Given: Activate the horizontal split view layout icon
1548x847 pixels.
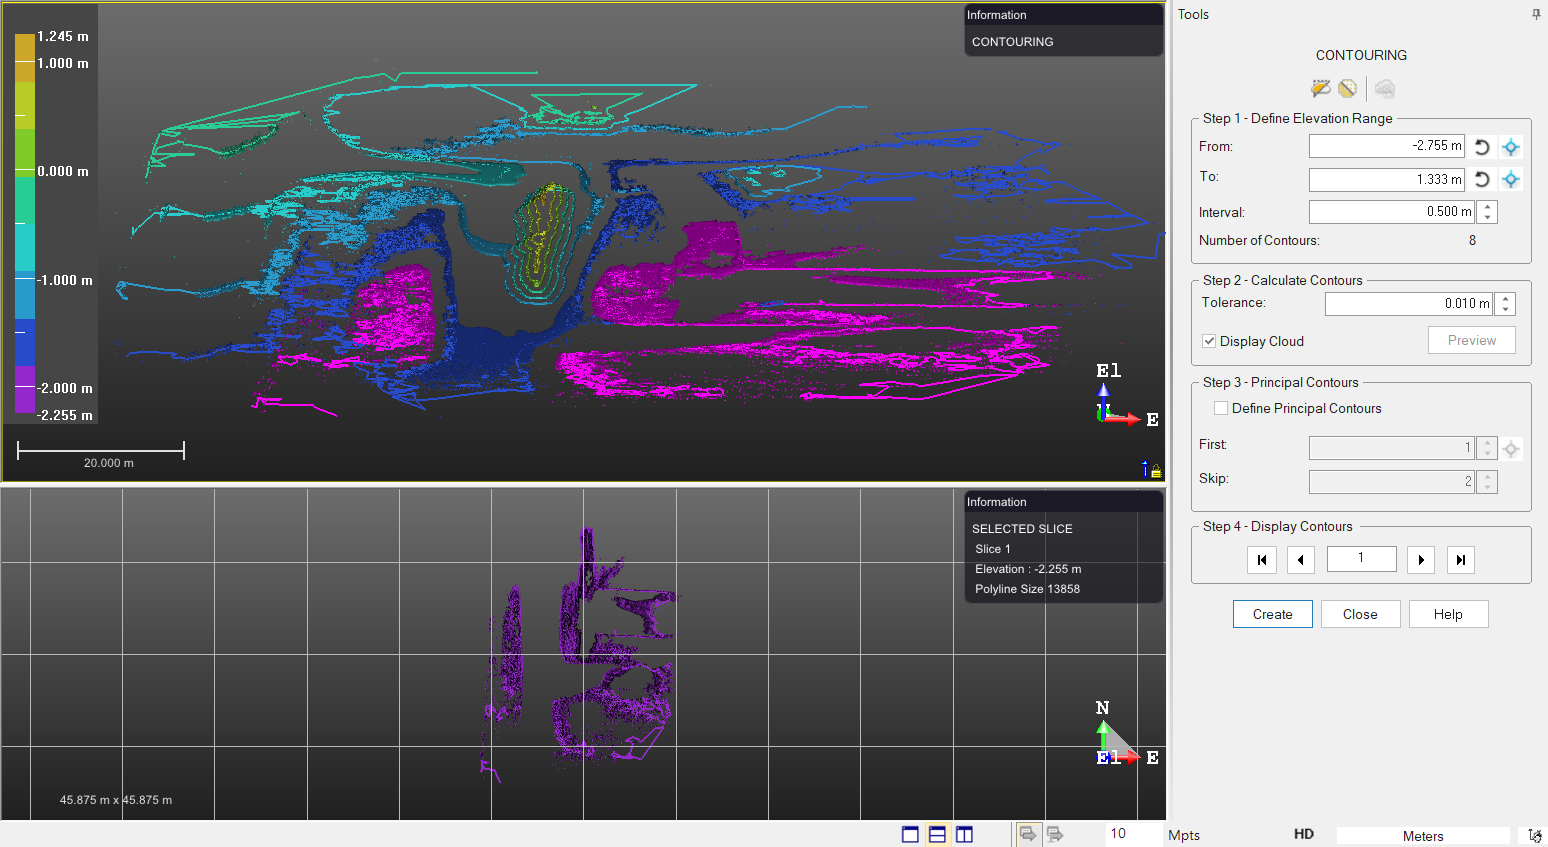Looking at the screenshot, I should (937, 834).
